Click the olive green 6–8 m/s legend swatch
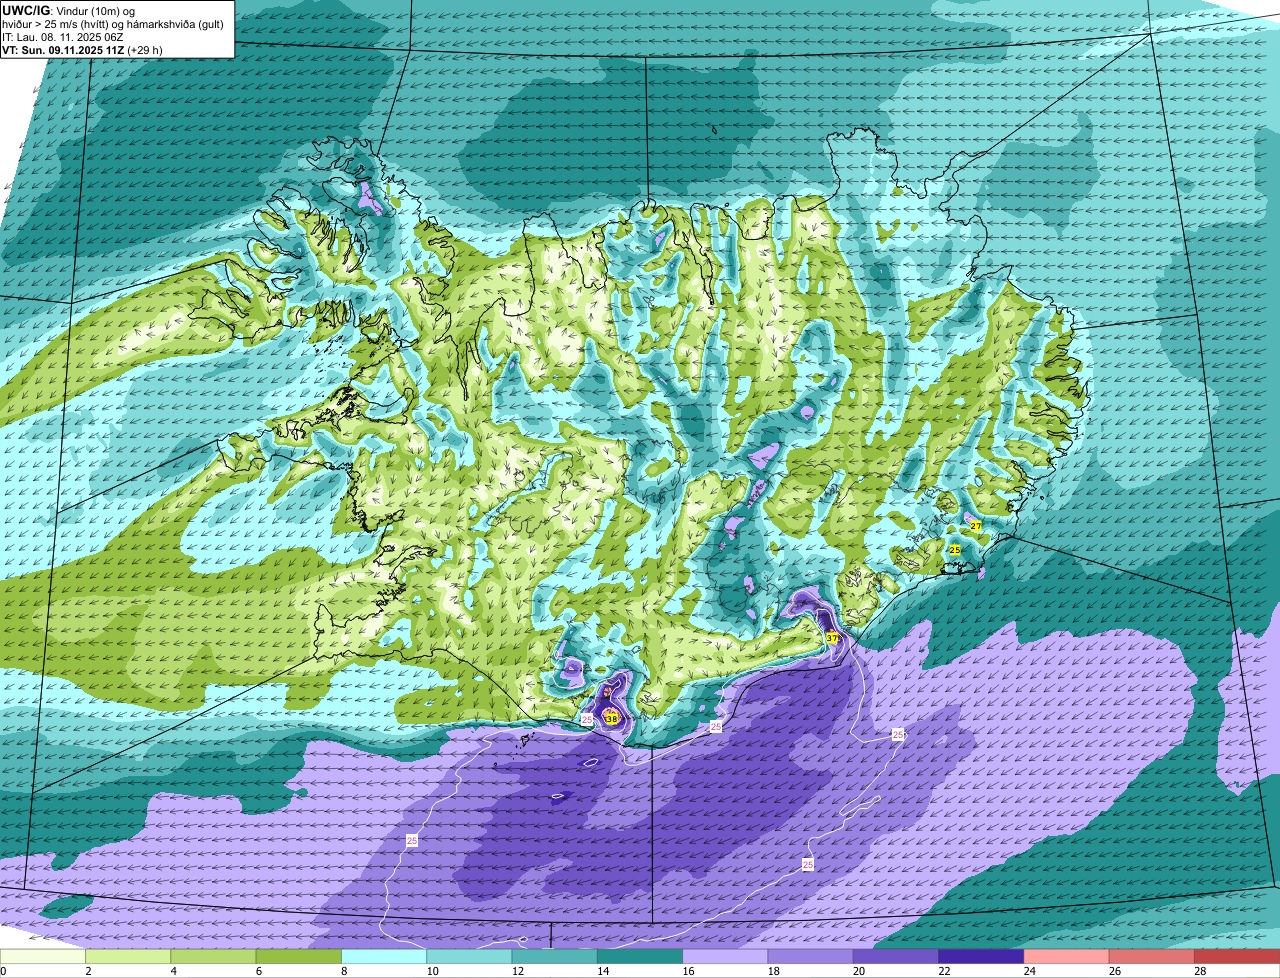Screen dimensions: 1280x978 299,956
